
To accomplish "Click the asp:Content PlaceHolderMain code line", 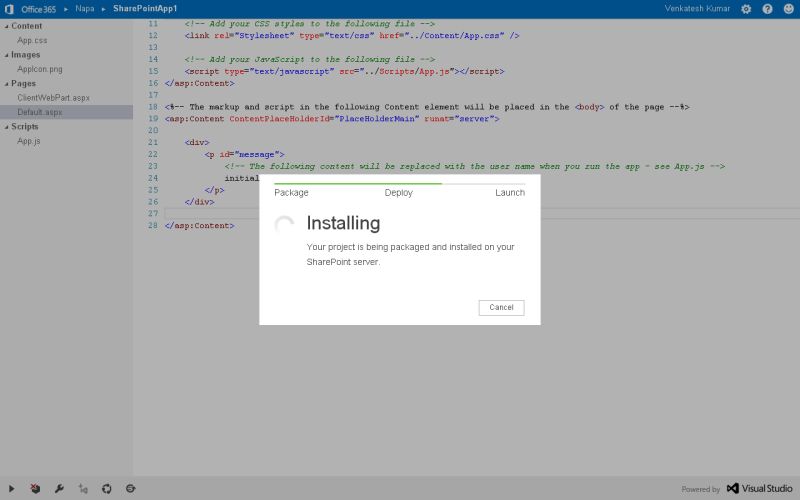I will coord(332,119).
